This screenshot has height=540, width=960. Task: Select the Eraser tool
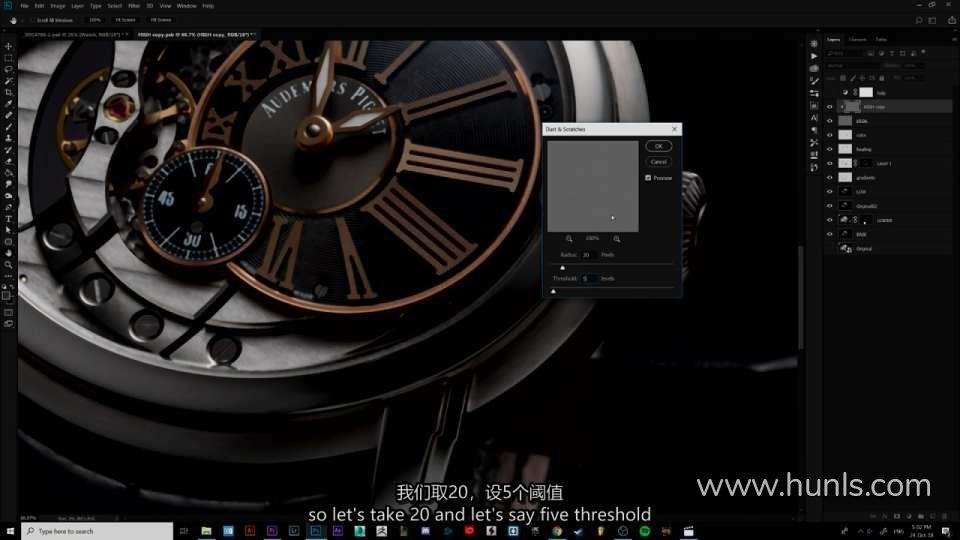pos(9,162)
